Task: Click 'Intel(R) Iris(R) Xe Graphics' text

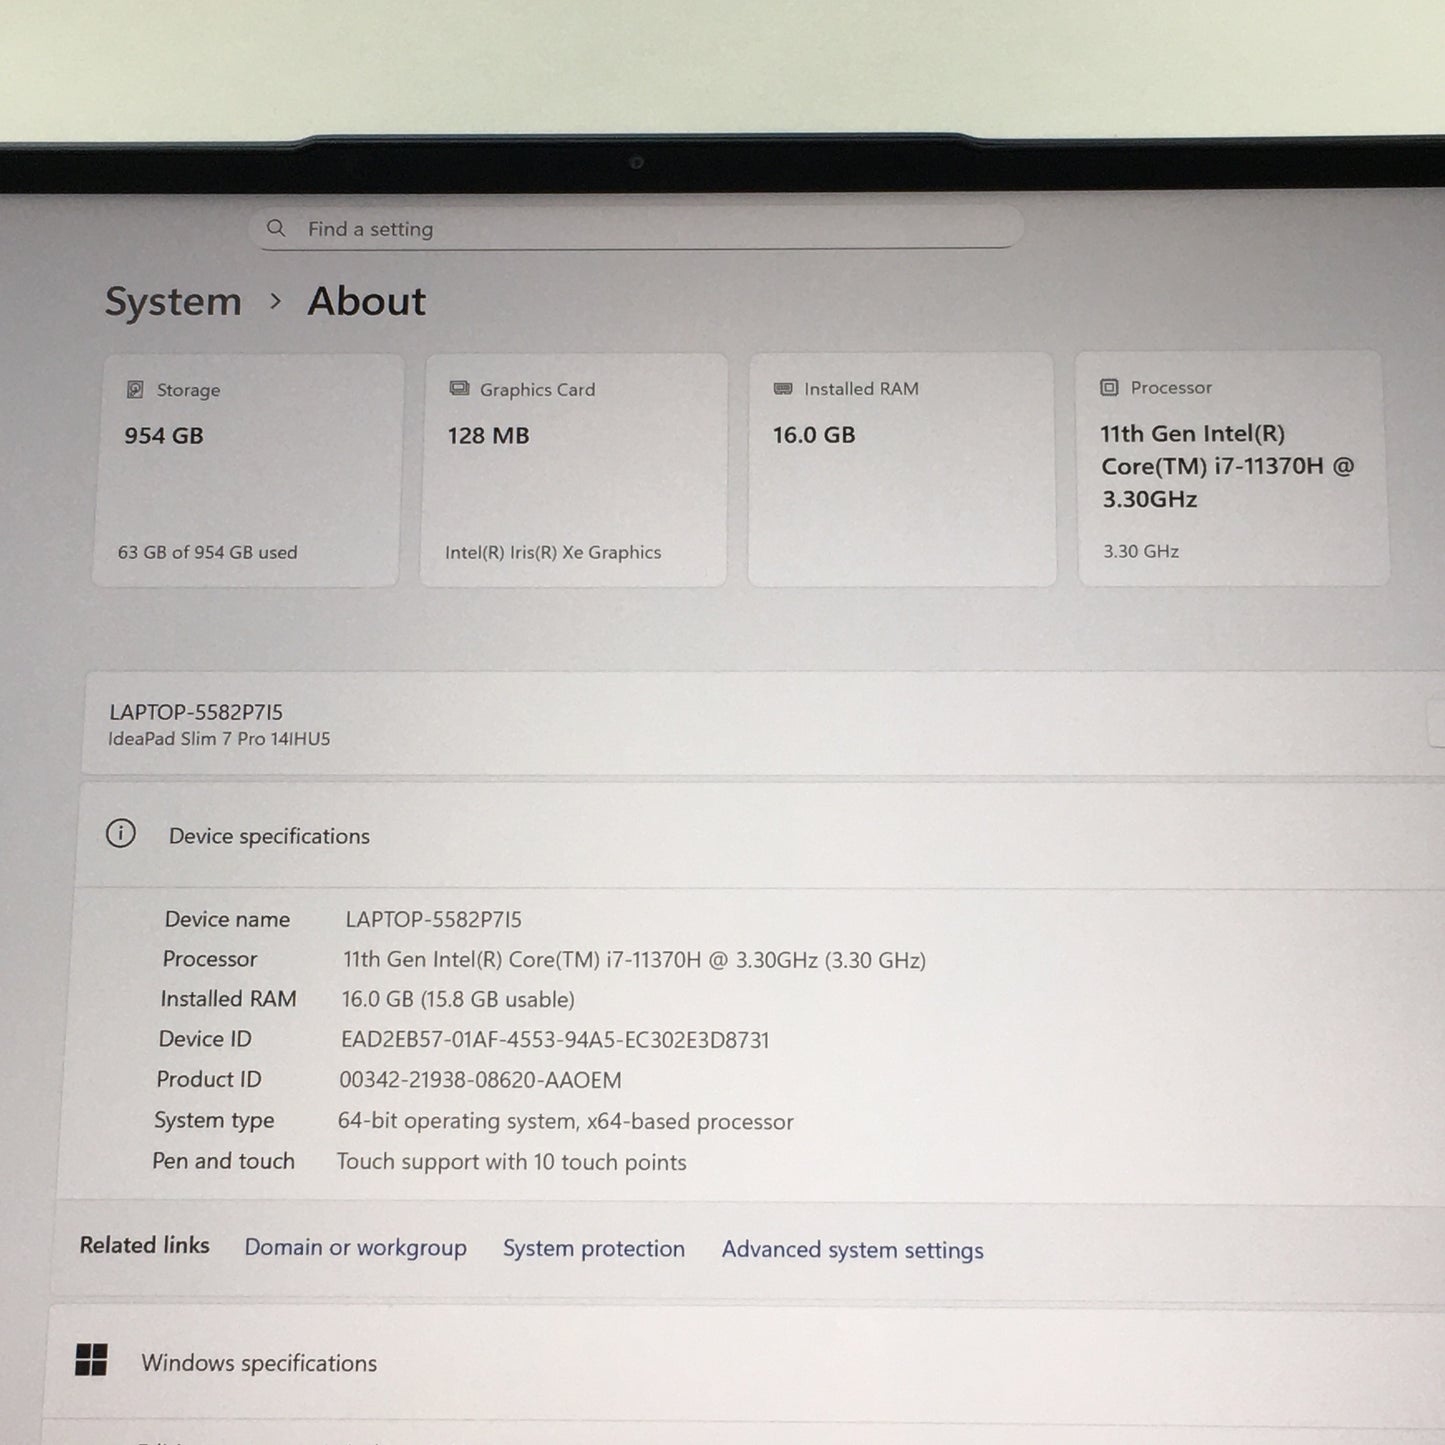Action: (x=553, y=552)
